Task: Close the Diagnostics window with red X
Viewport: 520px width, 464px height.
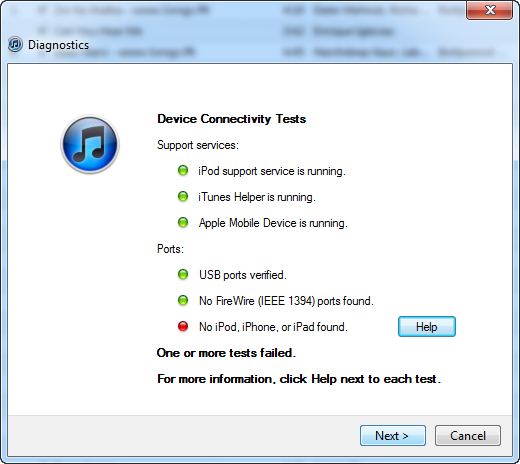Action: (489, 10)
